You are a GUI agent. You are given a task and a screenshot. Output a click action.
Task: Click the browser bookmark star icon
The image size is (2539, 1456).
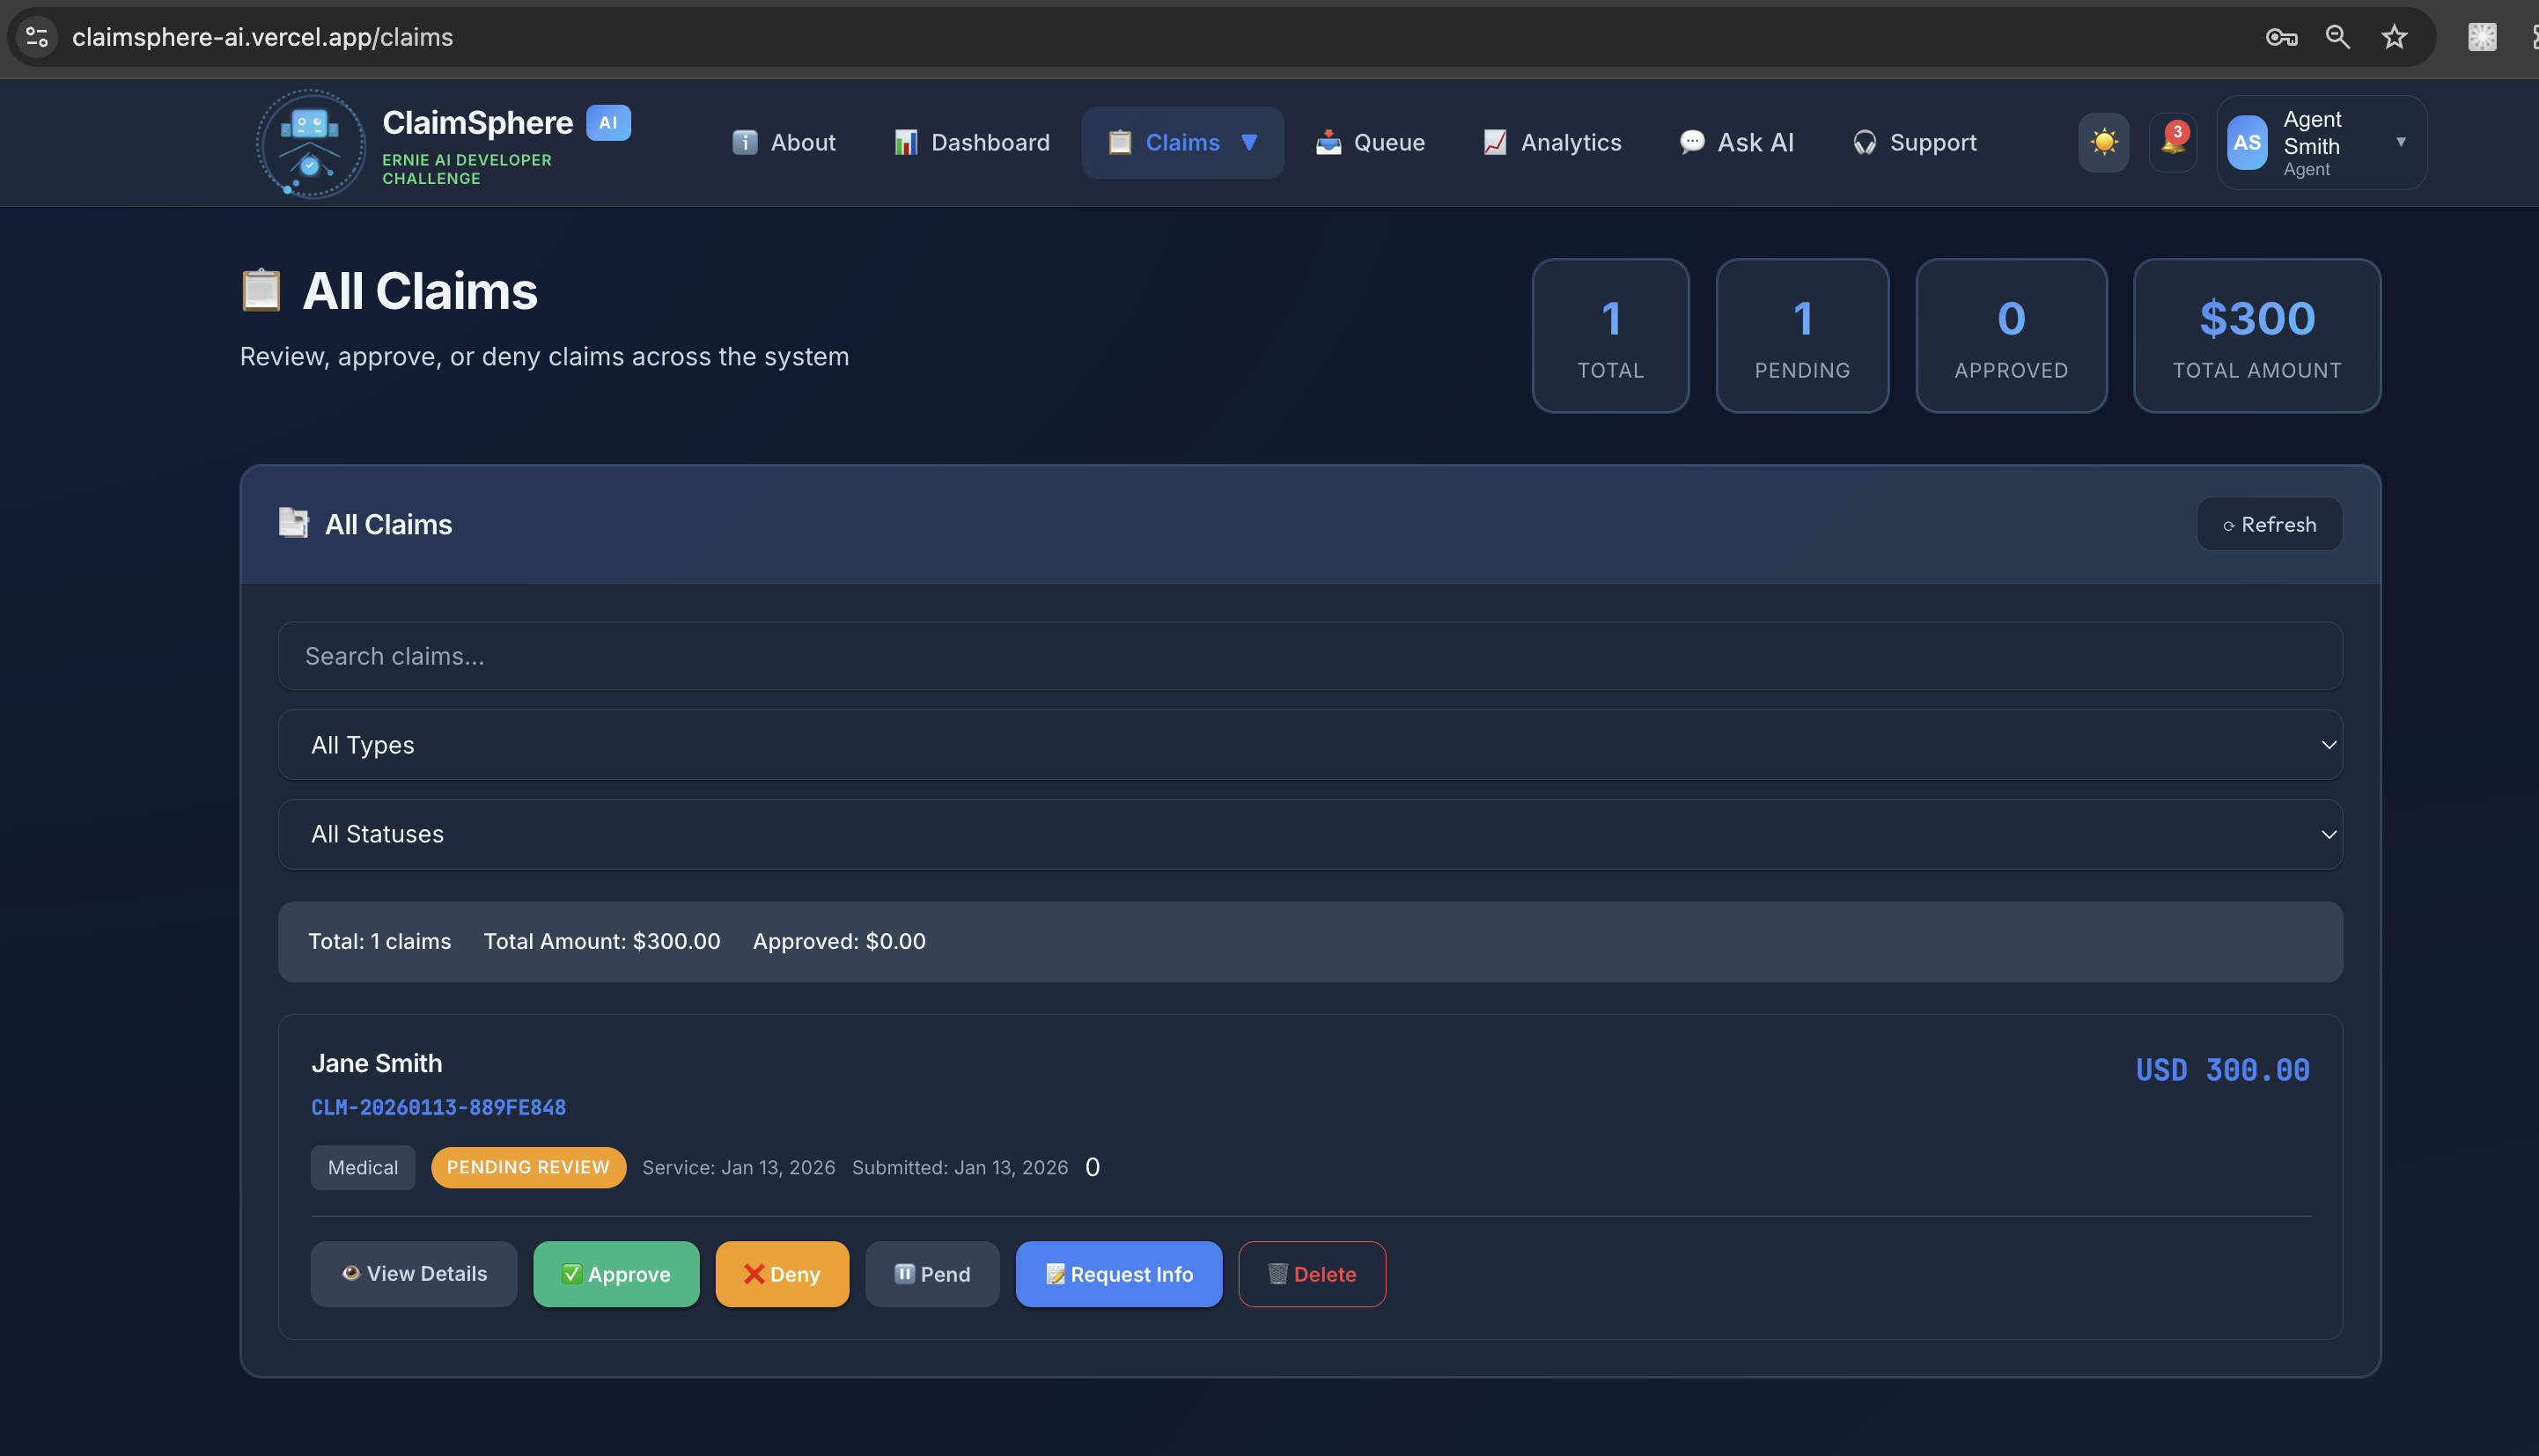(2394, 37)
